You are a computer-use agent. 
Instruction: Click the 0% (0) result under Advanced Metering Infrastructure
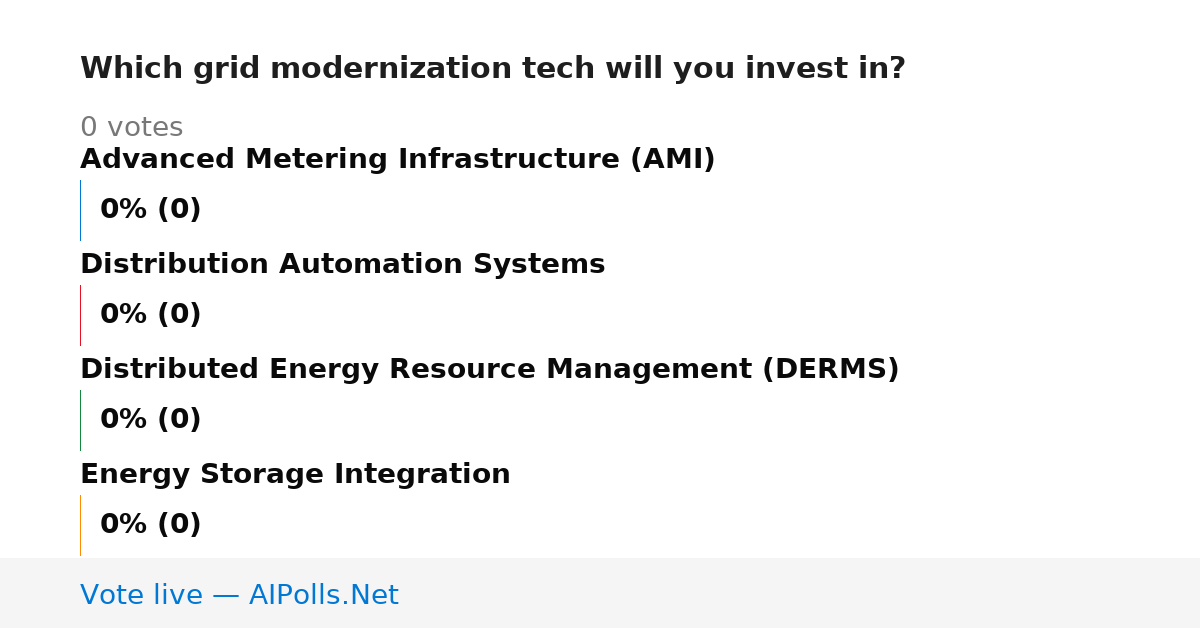[150, 210]
